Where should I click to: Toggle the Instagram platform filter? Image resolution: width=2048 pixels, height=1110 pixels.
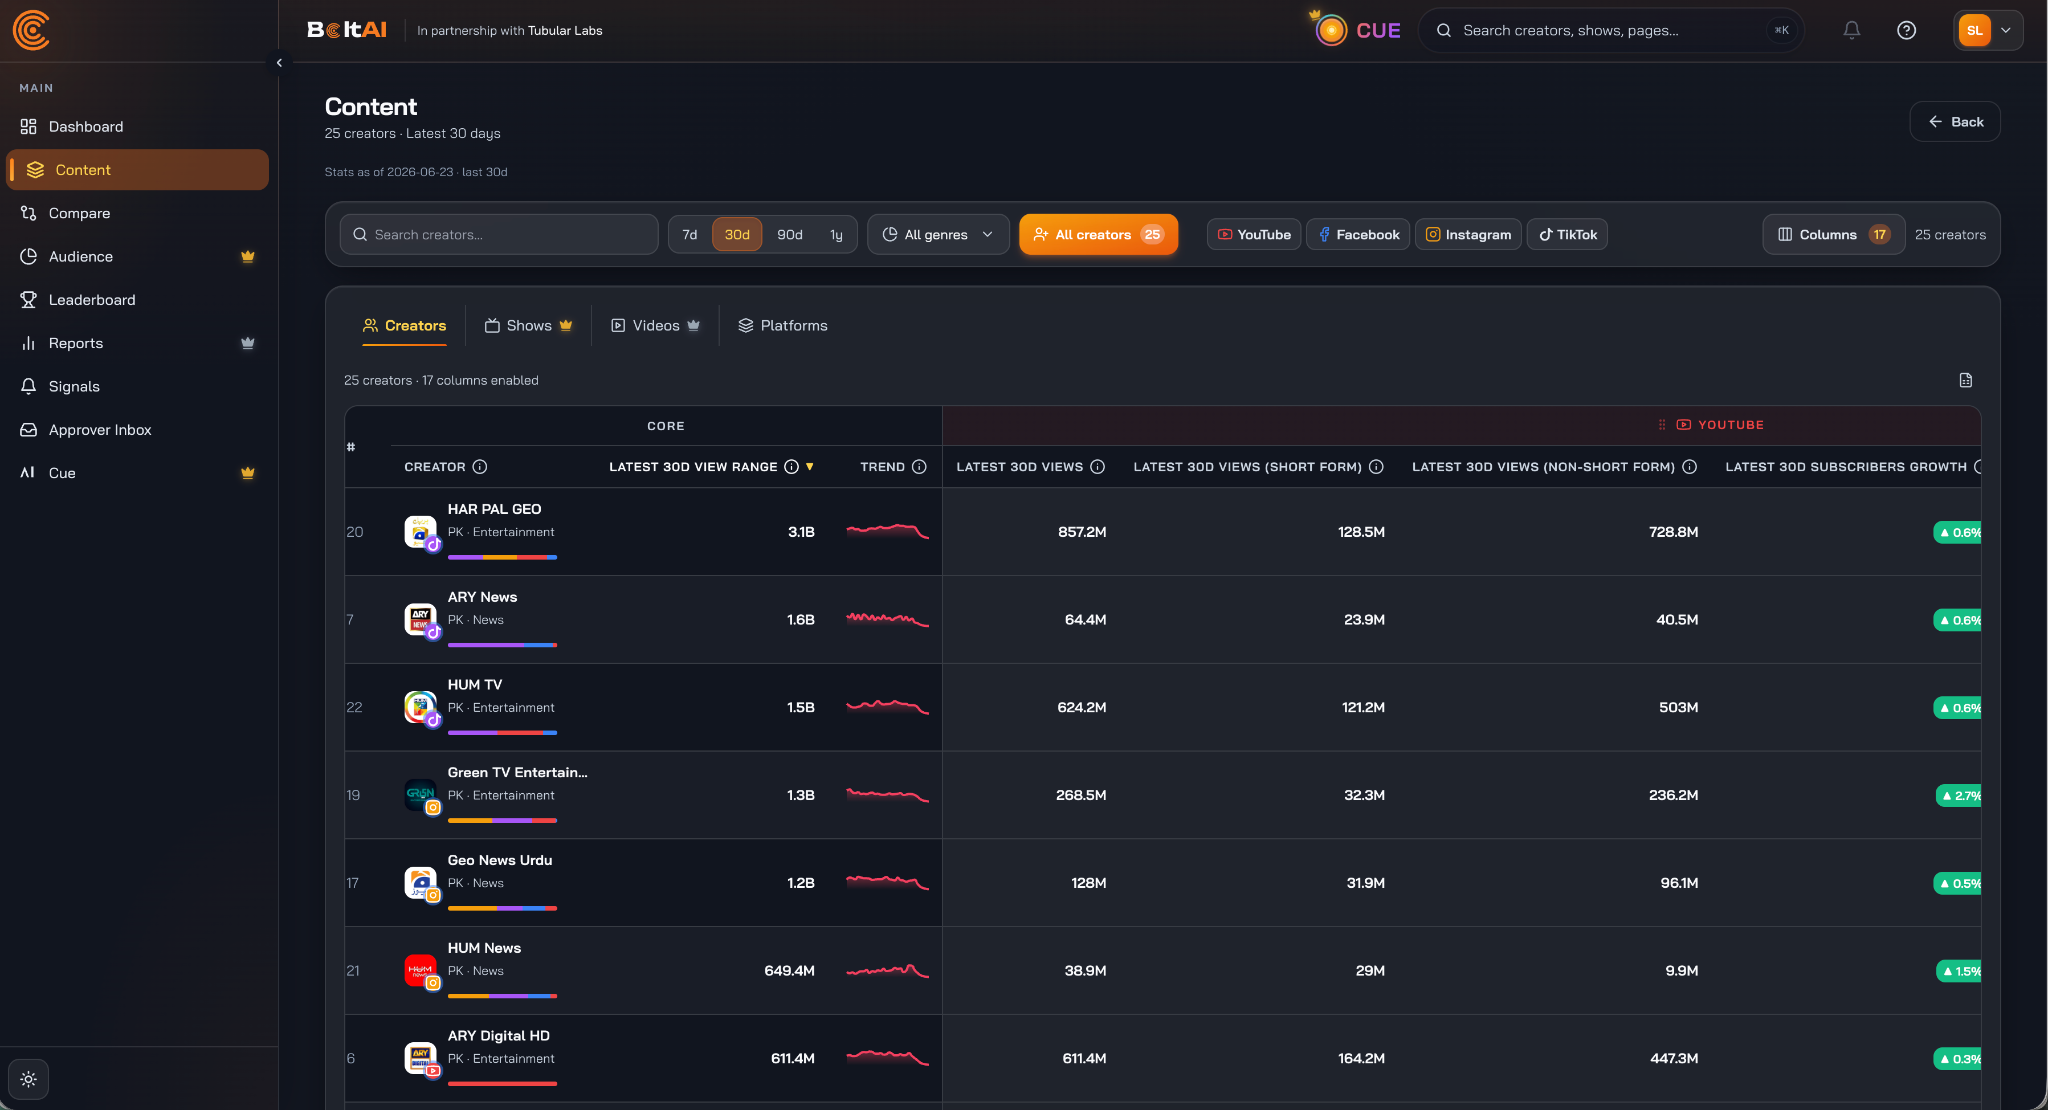coord(1468,234)
